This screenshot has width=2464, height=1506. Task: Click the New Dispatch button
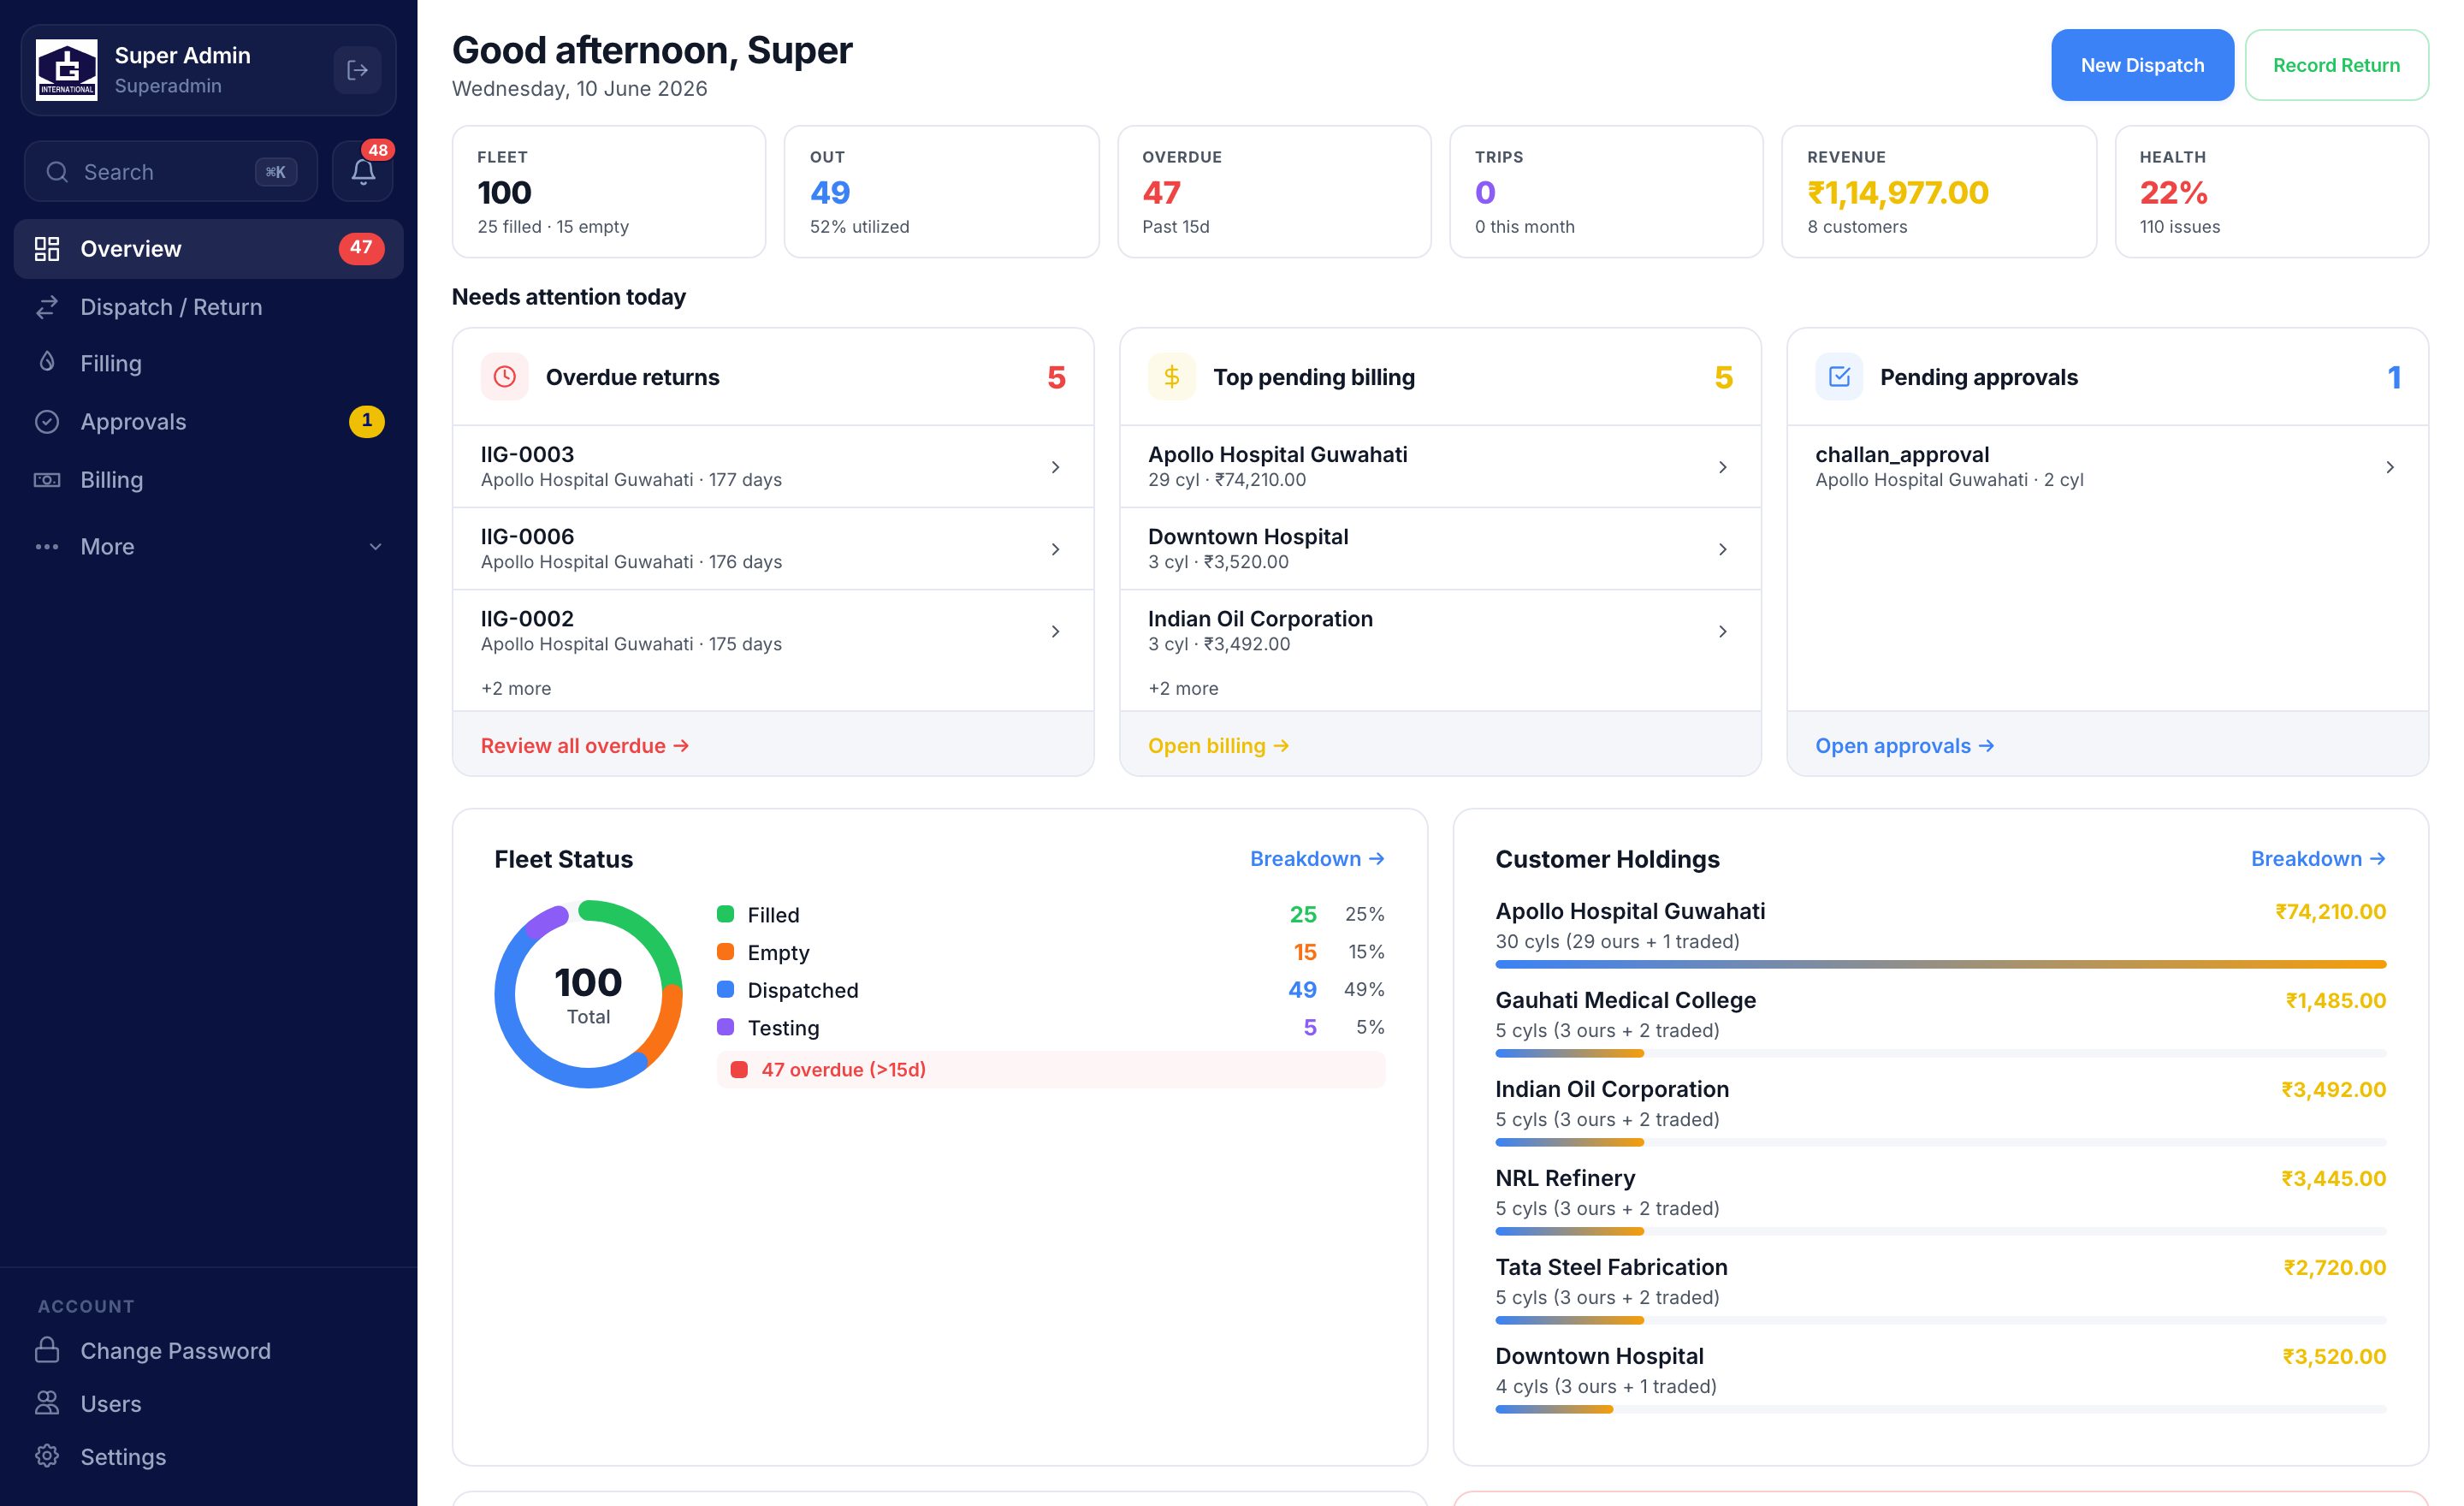(x=2142, y=65)
